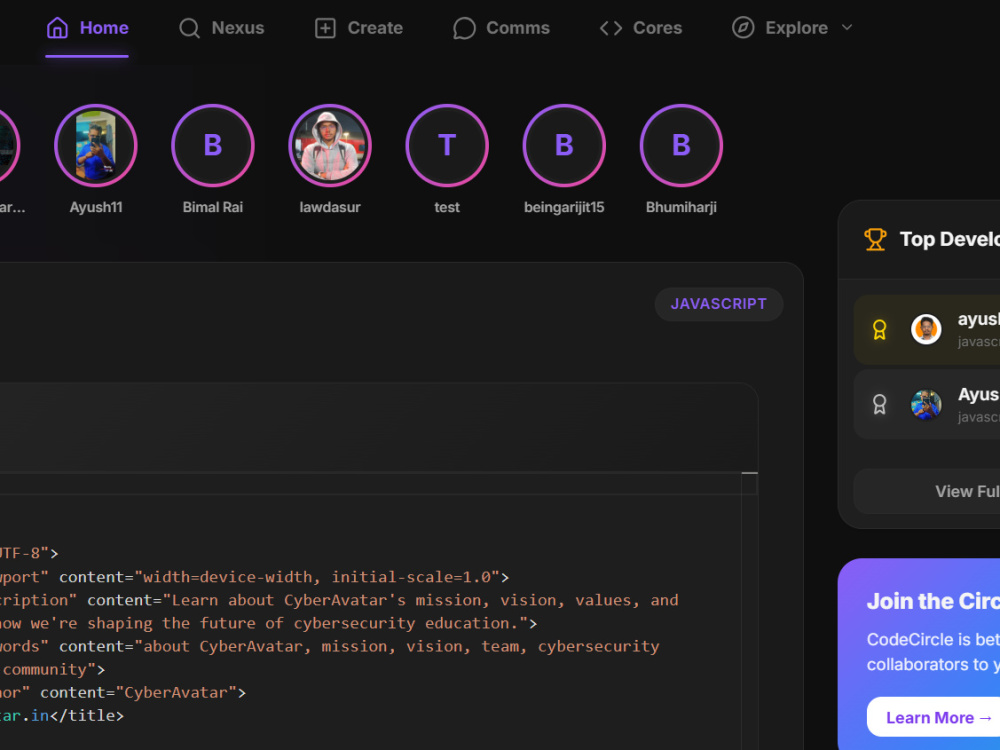Image resolution: width=1000 pixels, height=750 pixels.
Task: Click the code block vertical scrollbar
Action: coord(749,611)
